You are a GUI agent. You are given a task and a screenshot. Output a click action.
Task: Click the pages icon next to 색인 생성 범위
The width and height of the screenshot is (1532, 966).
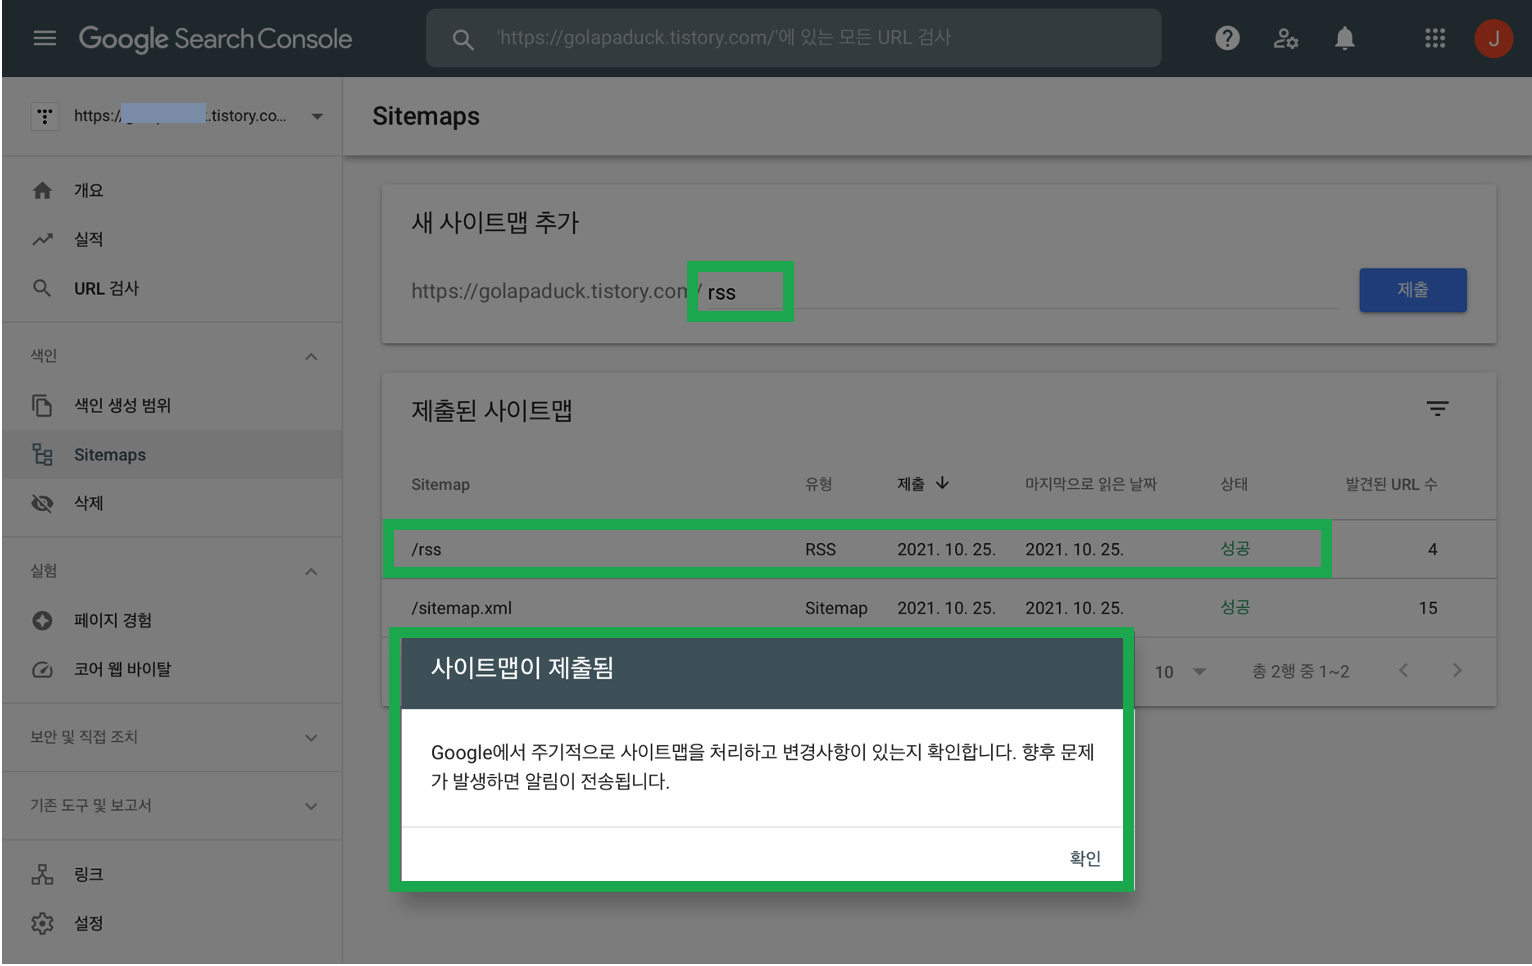pyautogui.click(x=42, y=405)
